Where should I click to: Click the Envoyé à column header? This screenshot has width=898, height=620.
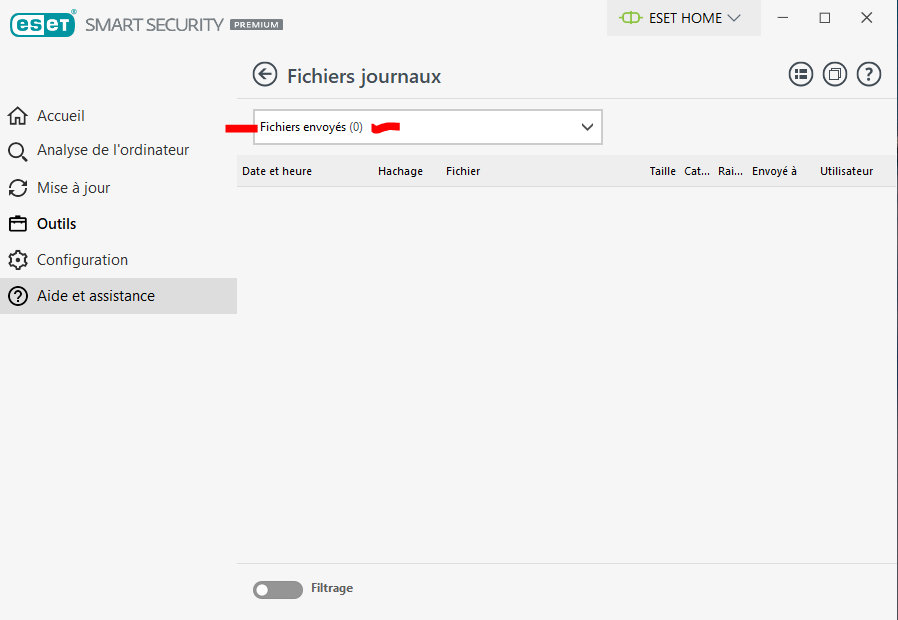point(774,171)
